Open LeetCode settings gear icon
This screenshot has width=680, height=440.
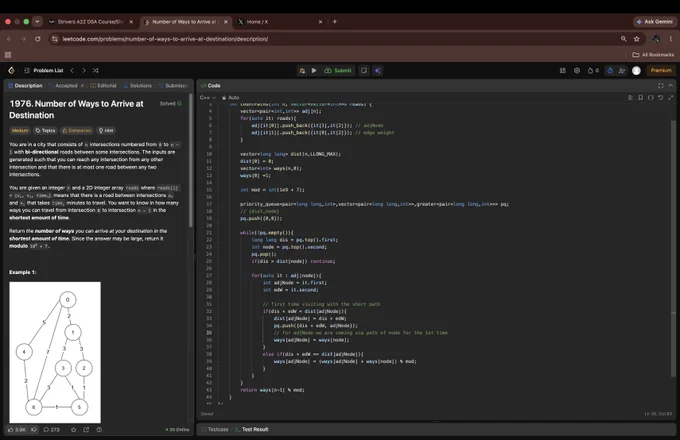click(x=577, y=70)
